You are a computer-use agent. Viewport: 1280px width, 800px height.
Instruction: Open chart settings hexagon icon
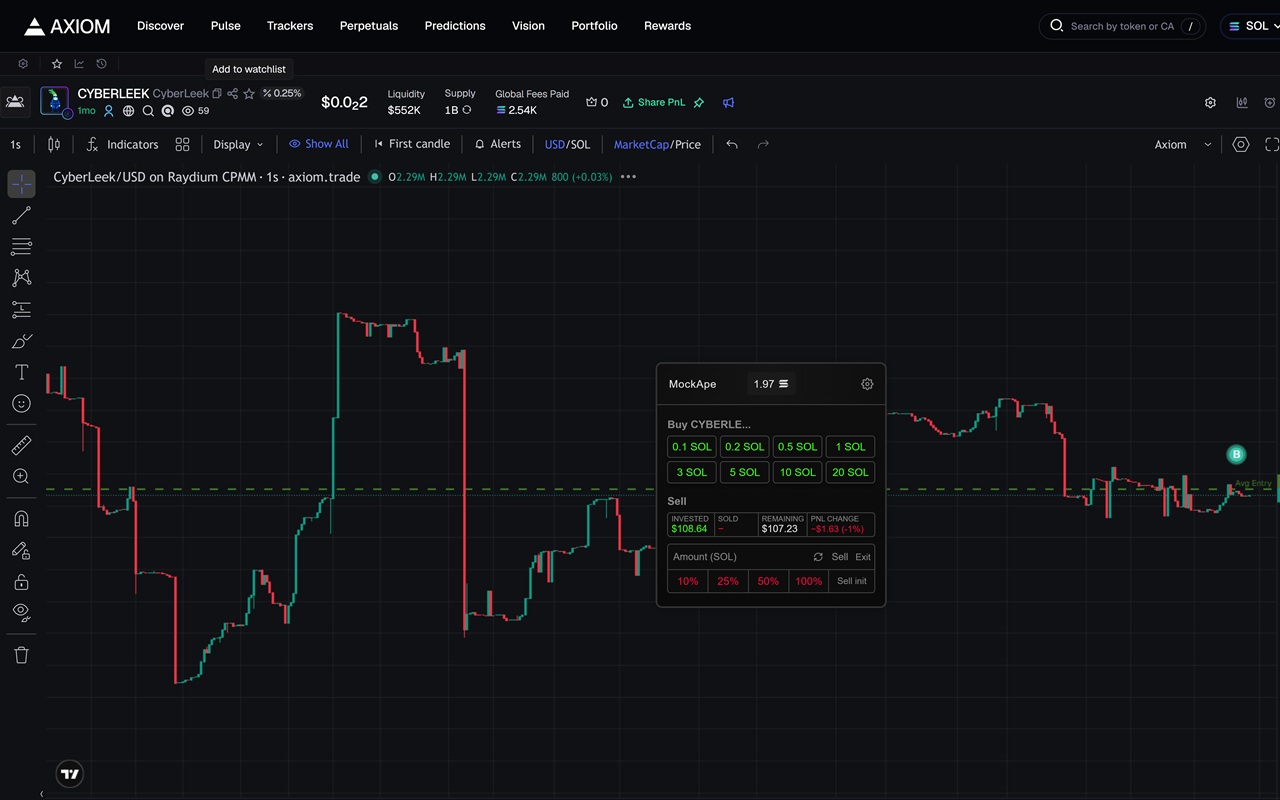click(x=1241, y=144)
